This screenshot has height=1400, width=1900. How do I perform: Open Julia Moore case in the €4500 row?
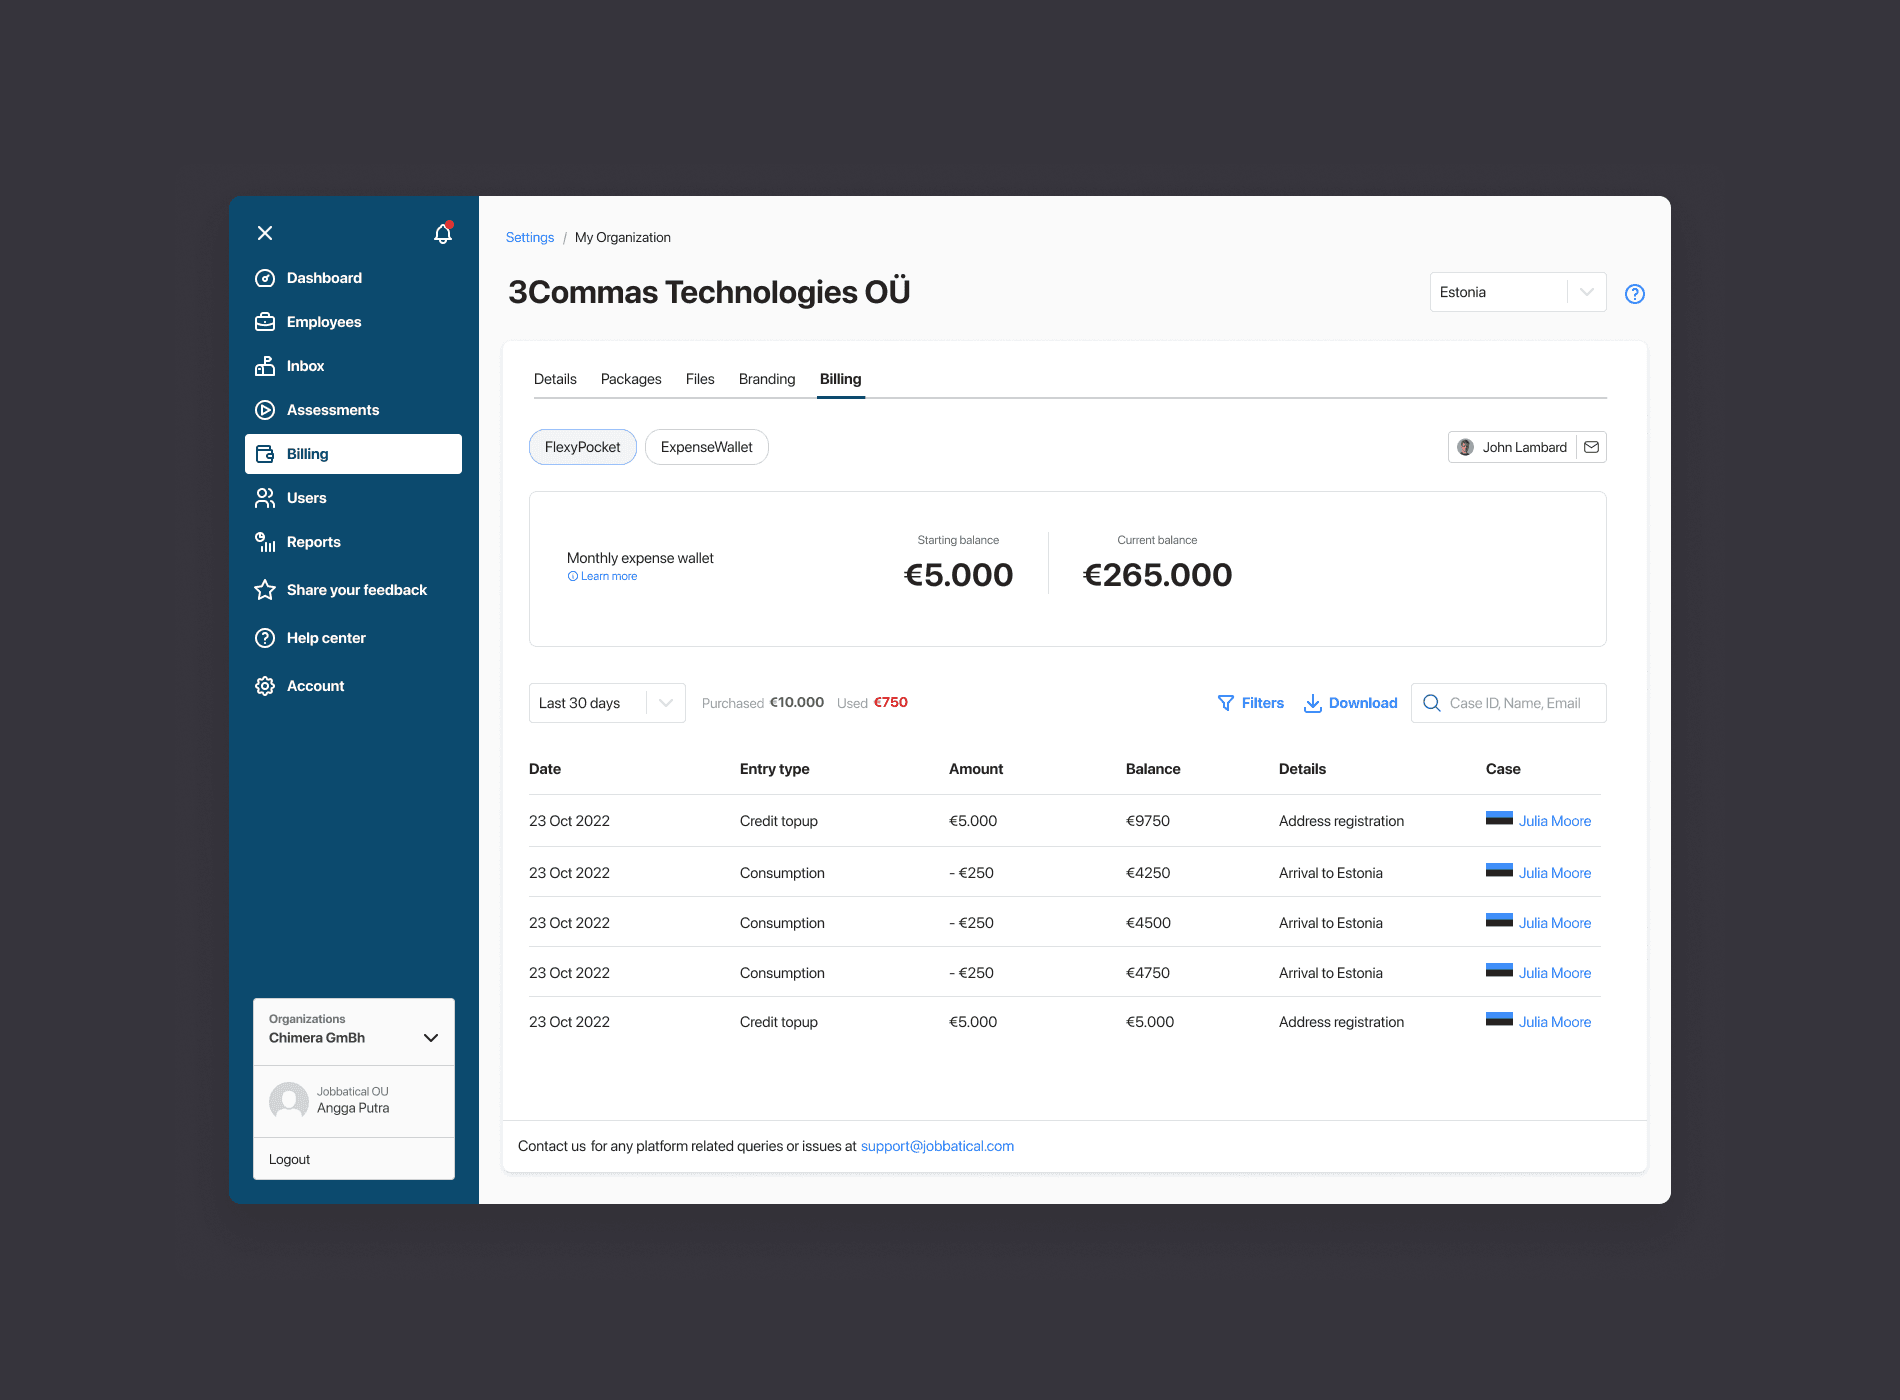point(1555,923)
